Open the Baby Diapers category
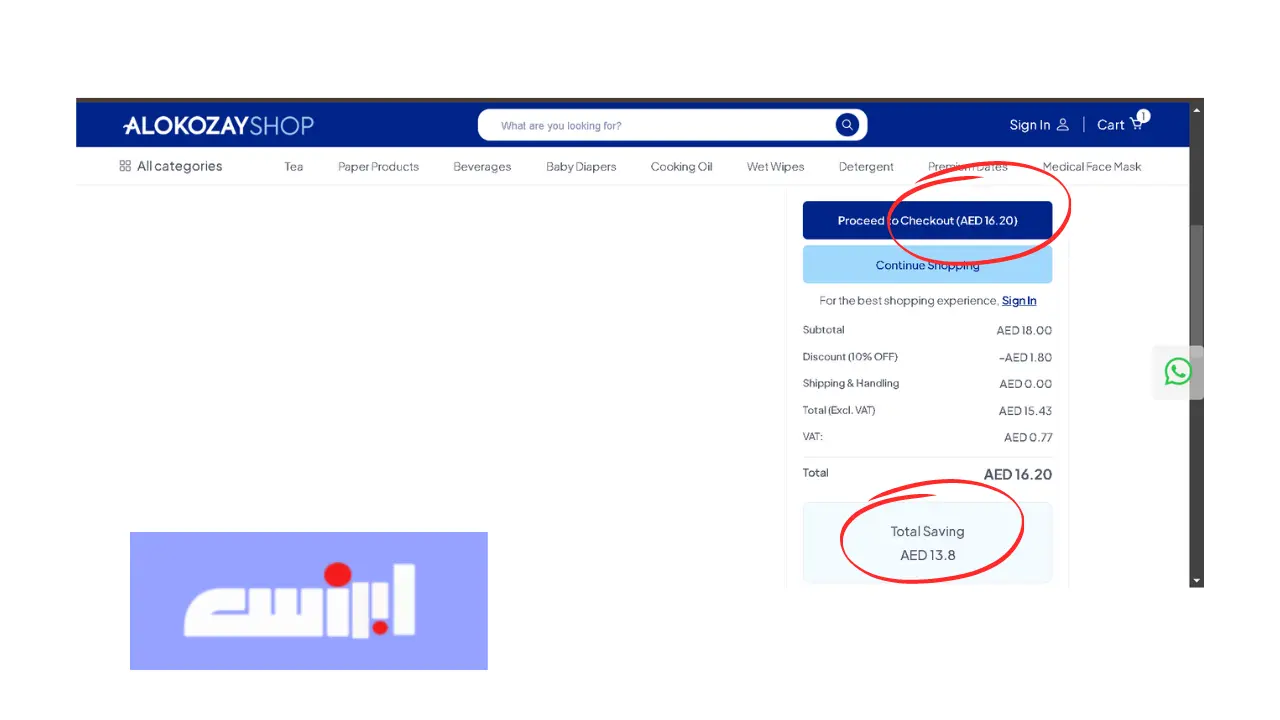This screenshot has width=1280, height=720. tap(581, 167)
